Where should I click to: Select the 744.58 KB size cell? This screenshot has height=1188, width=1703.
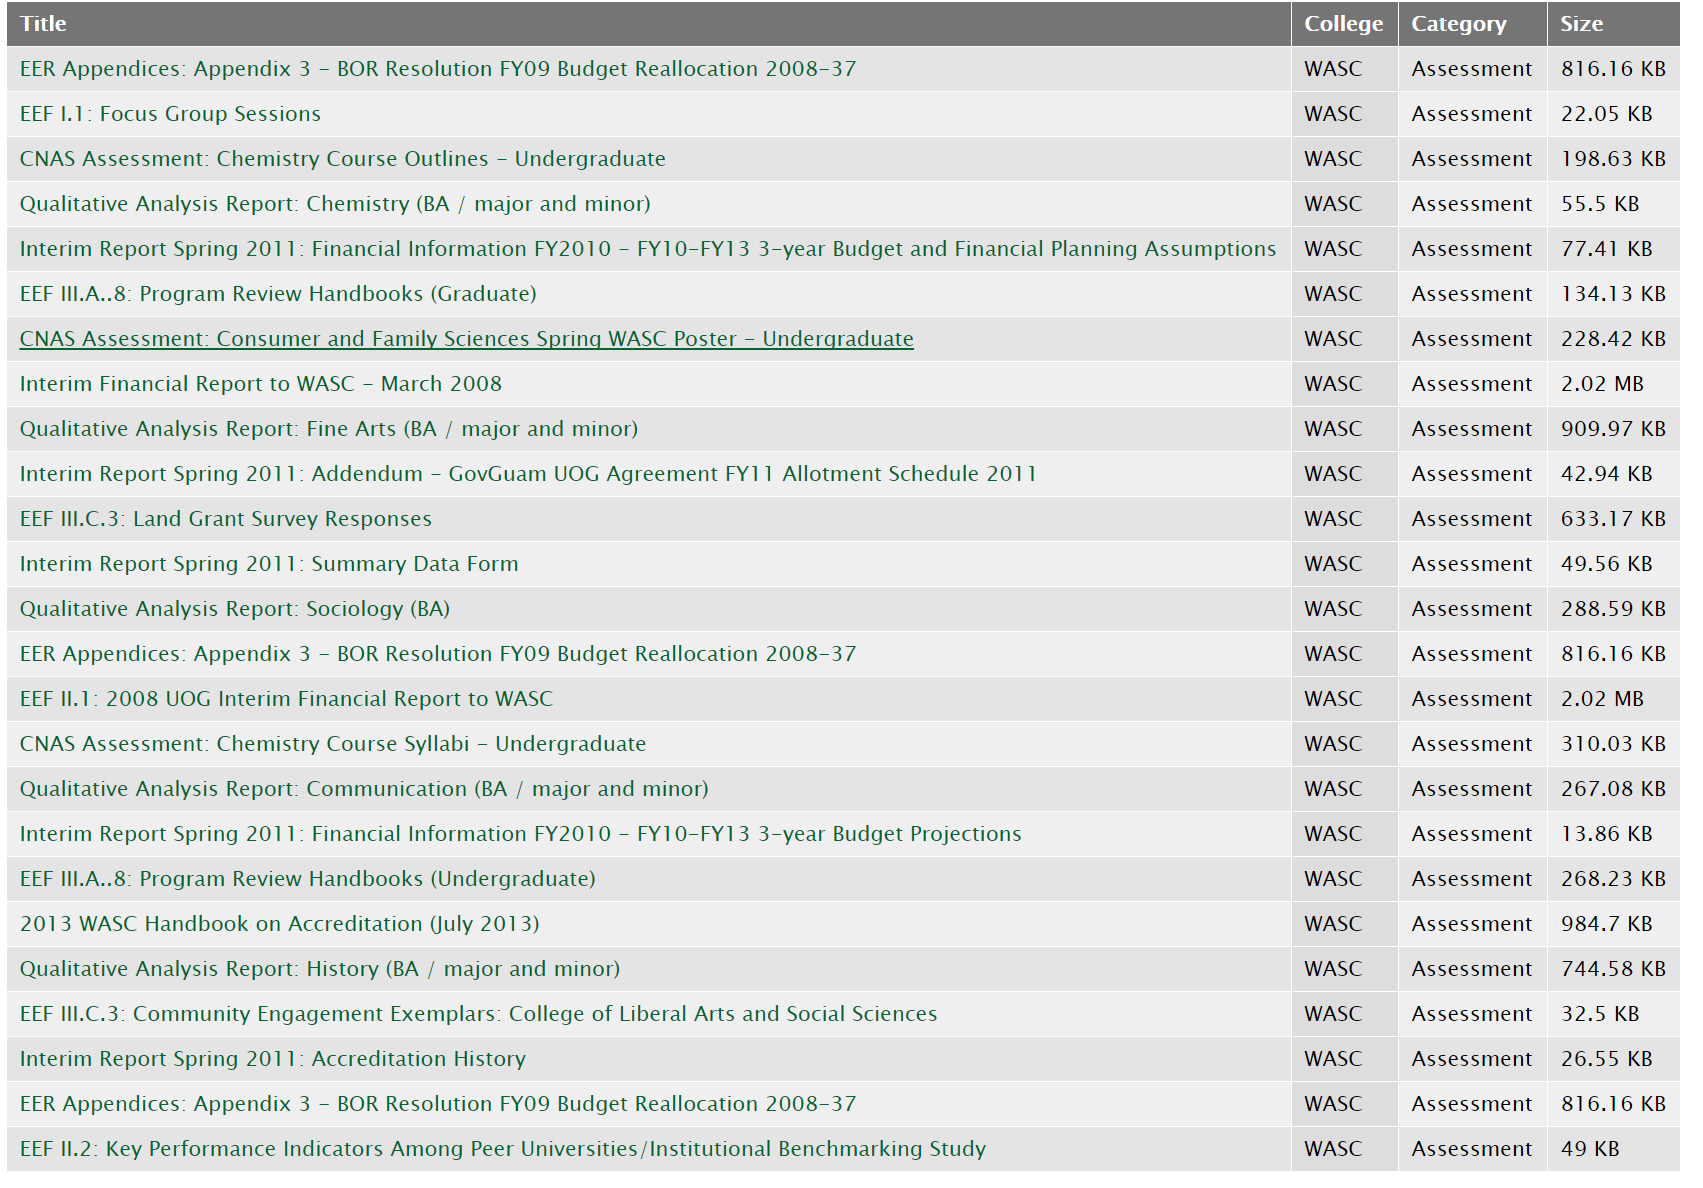click(x=1613, y=969)
